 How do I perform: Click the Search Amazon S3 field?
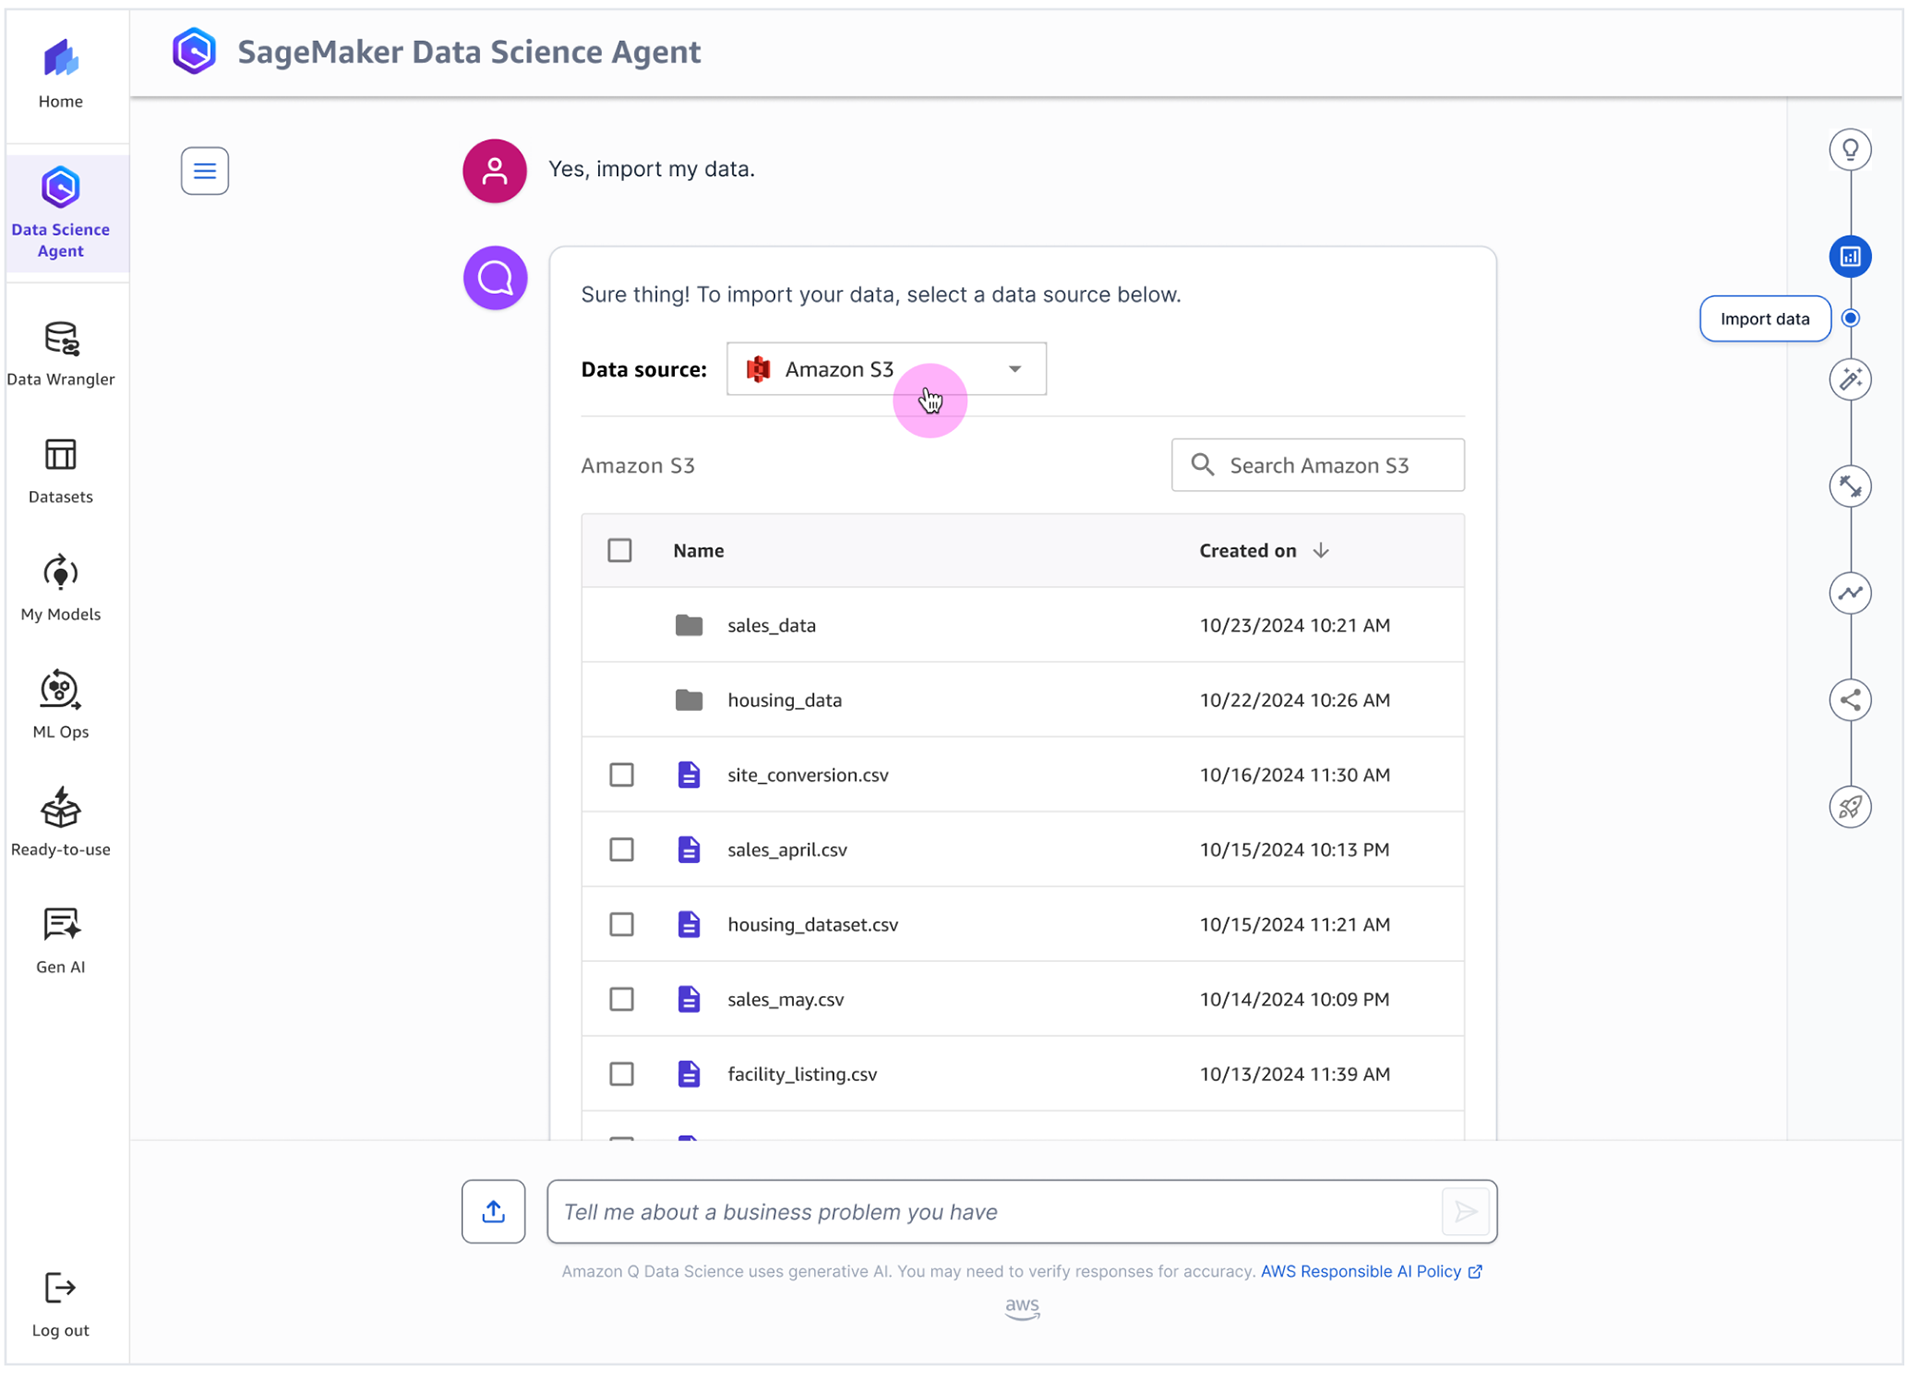point(1317,465)
